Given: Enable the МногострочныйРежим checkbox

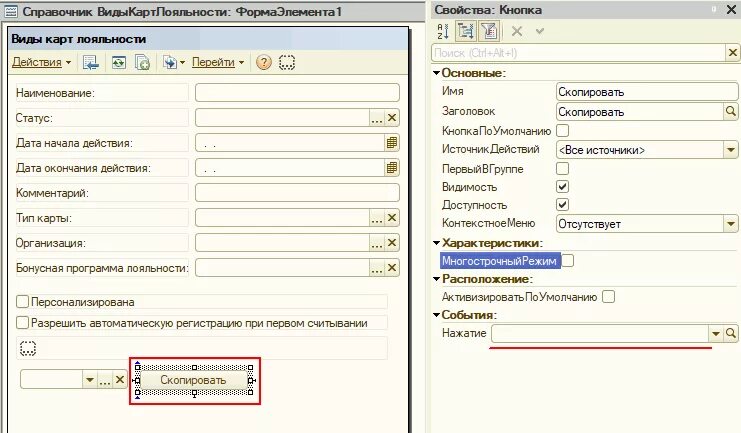Looking at the screenshot, I should (568, 260).
